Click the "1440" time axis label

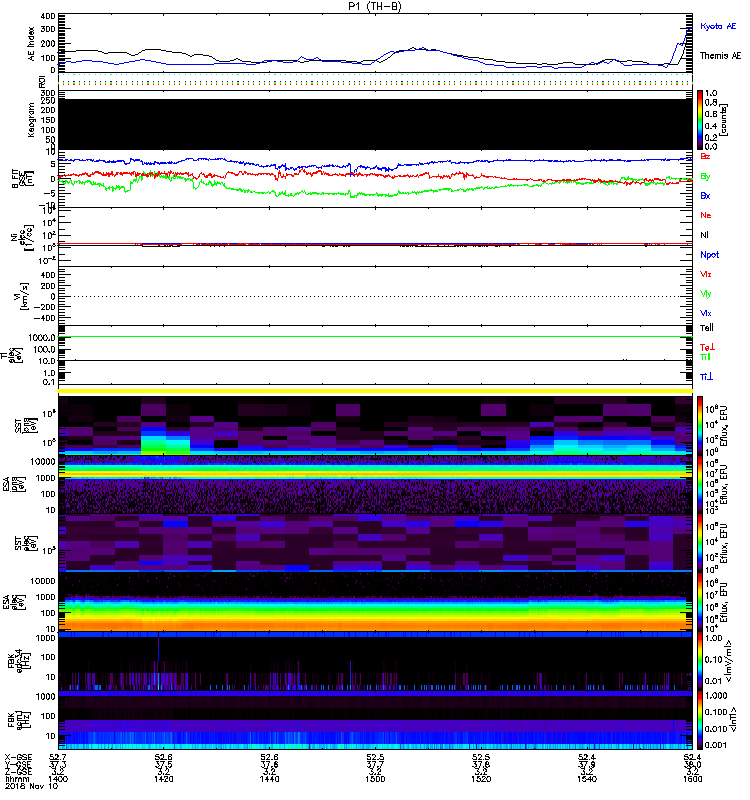click(x=269, y=779)
